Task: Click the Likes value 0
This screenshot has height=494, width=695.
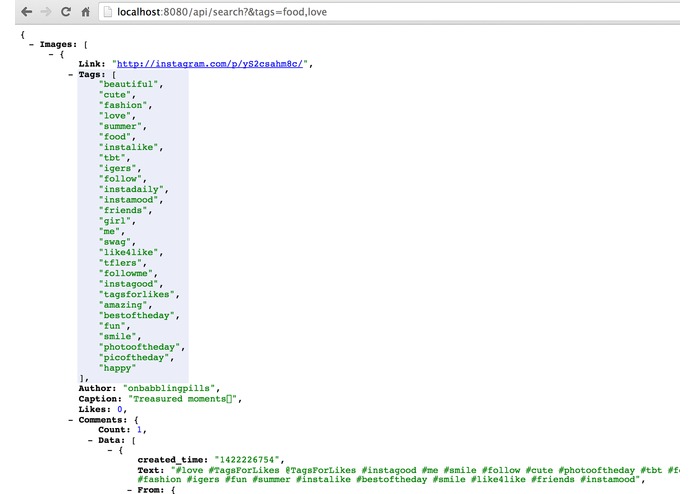Action: pos(120,409)
